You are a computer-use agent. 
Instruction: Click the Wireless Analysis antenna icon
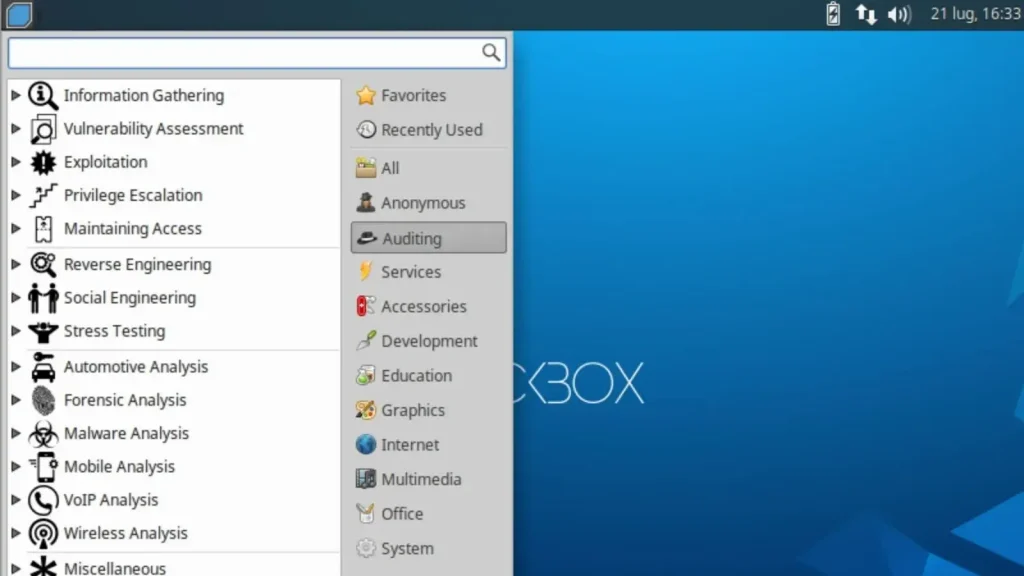[x=43, y=534]
